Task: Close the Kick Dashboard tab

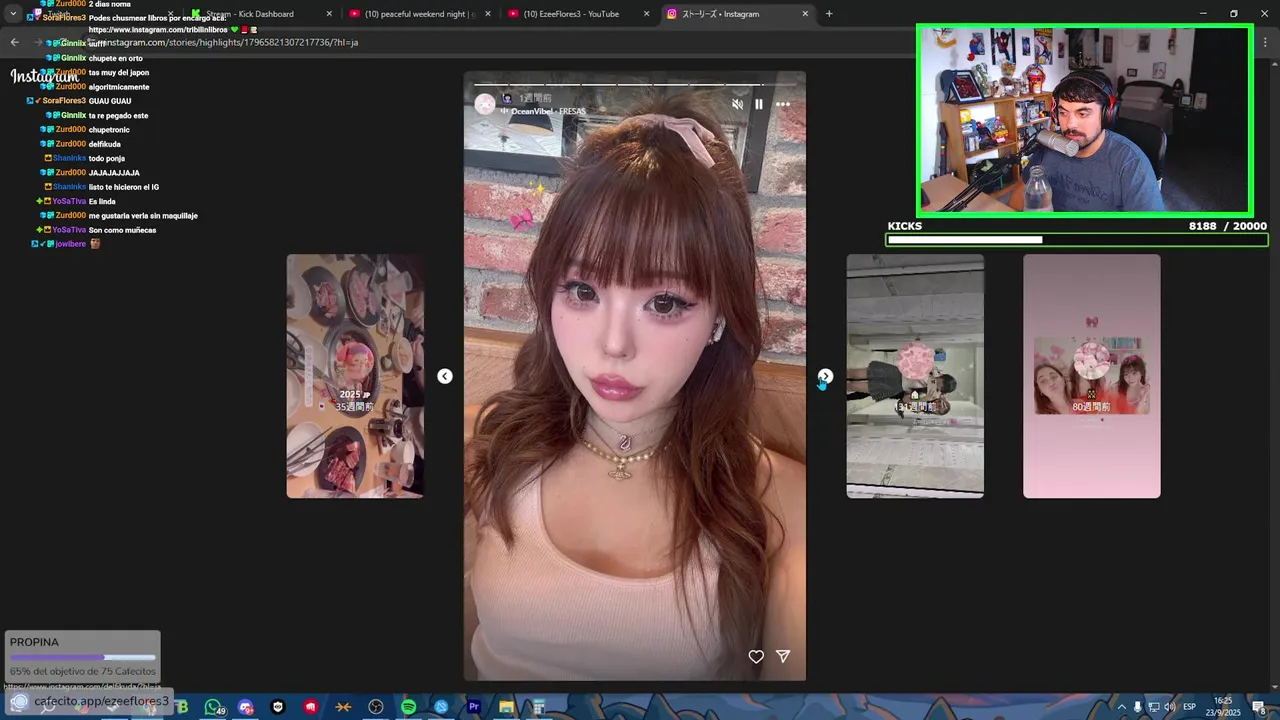Action: tap(330, 14)
